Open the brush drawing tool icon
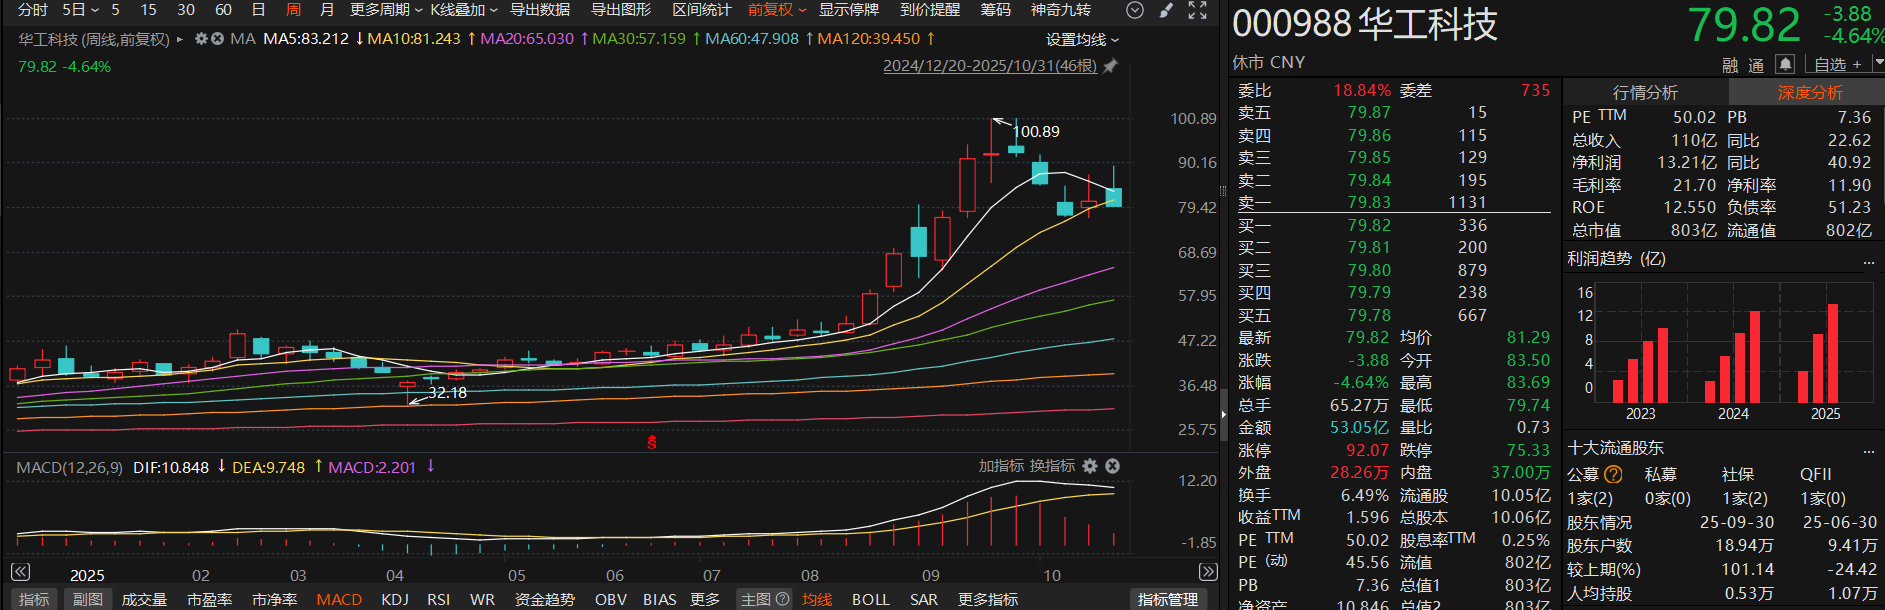 1166,10
